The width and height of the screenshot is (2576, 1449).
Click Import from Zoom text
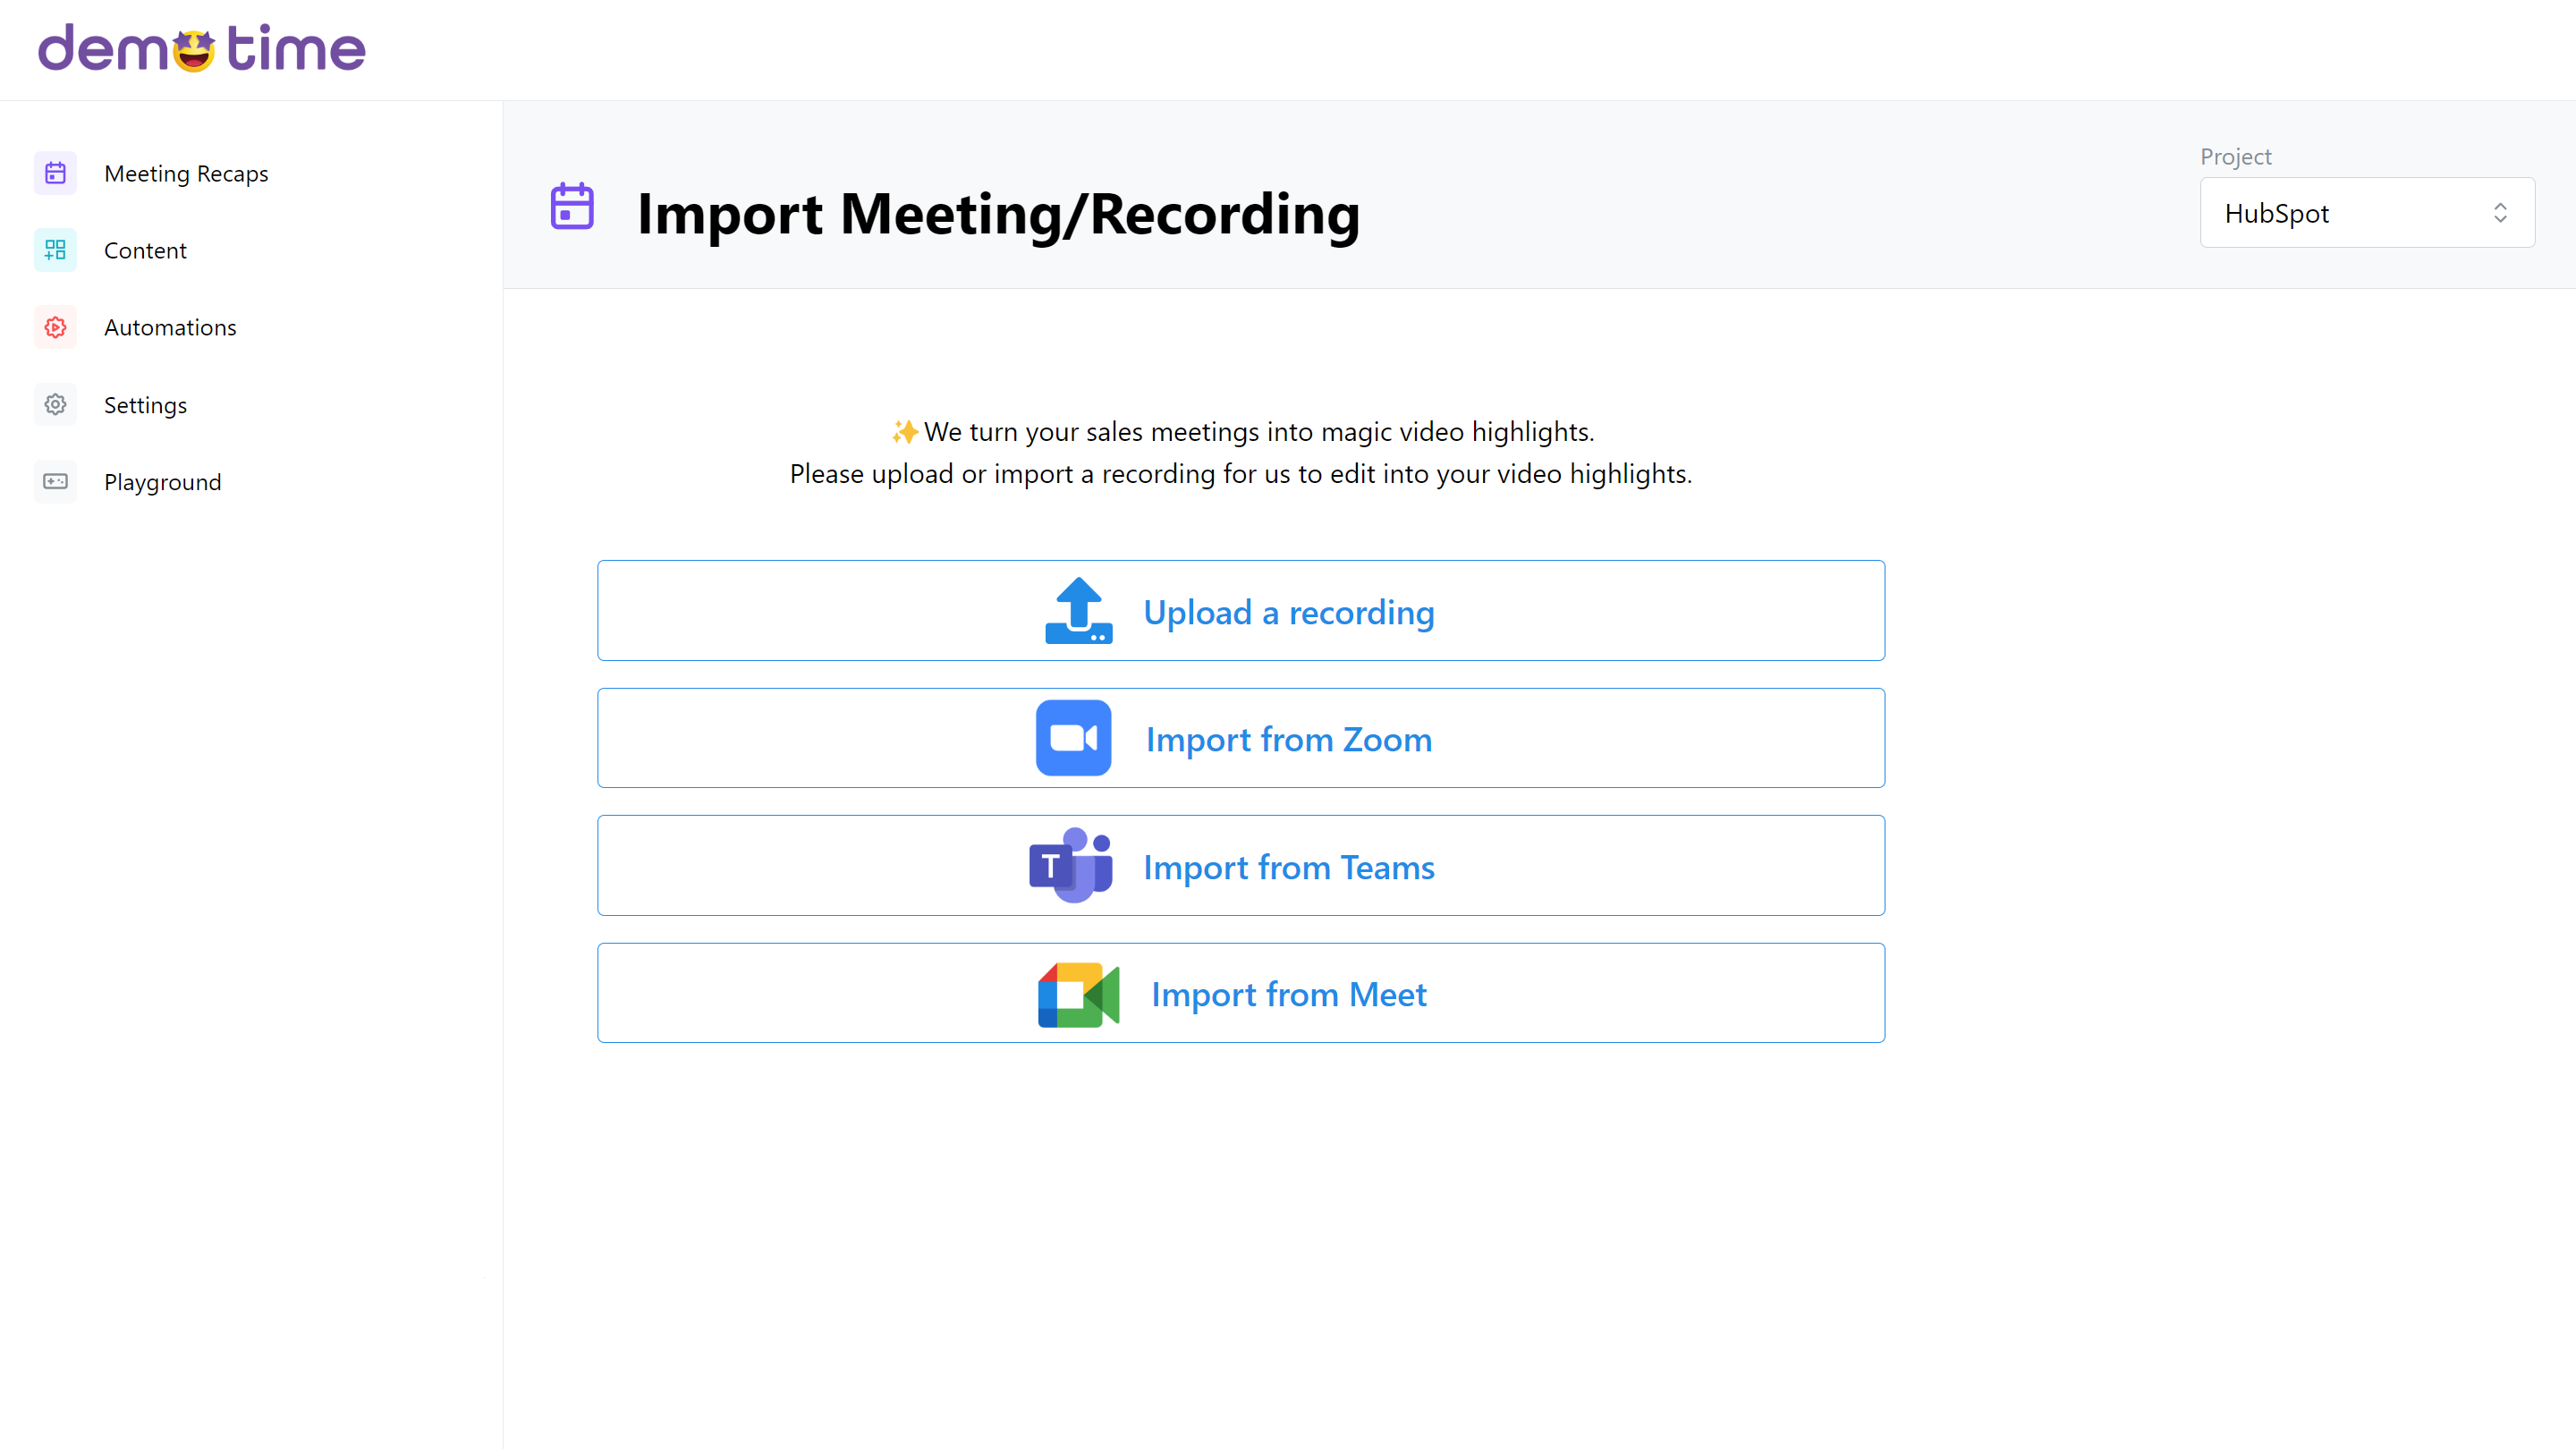(1288, 739)
